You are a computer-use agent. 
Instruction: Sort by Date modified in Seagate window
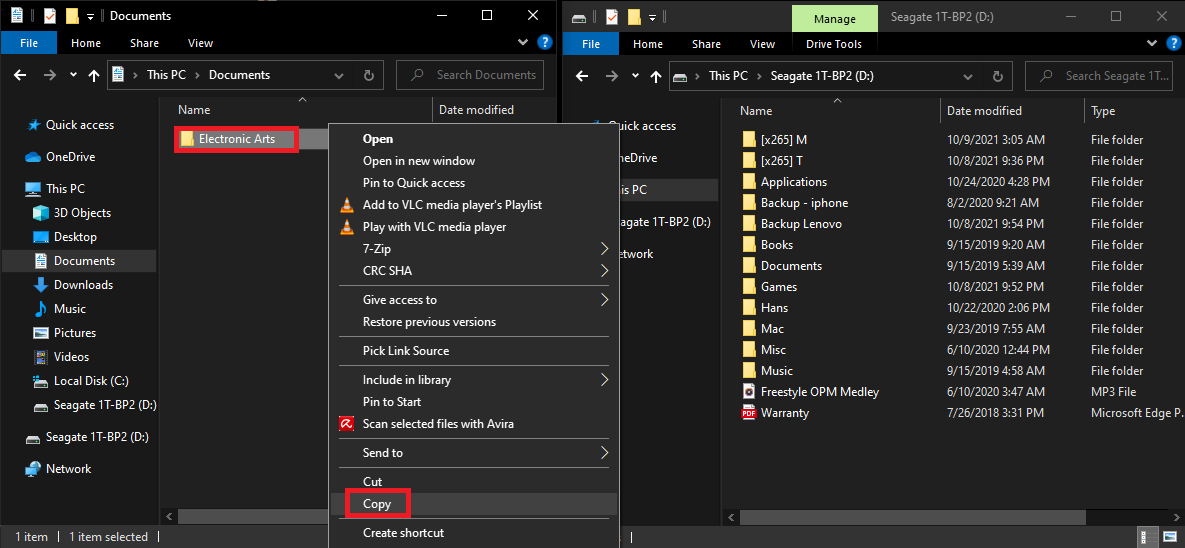985,111
